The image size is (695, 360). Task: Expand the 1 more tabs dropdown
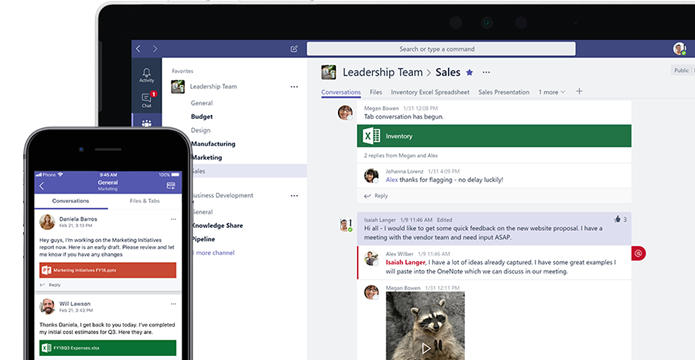click(x=552, y=92)
